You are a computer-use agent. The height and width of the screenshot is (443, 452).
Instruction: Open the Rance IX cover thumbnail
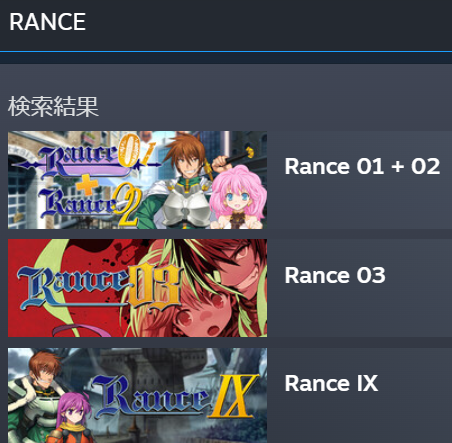[137, 395]
